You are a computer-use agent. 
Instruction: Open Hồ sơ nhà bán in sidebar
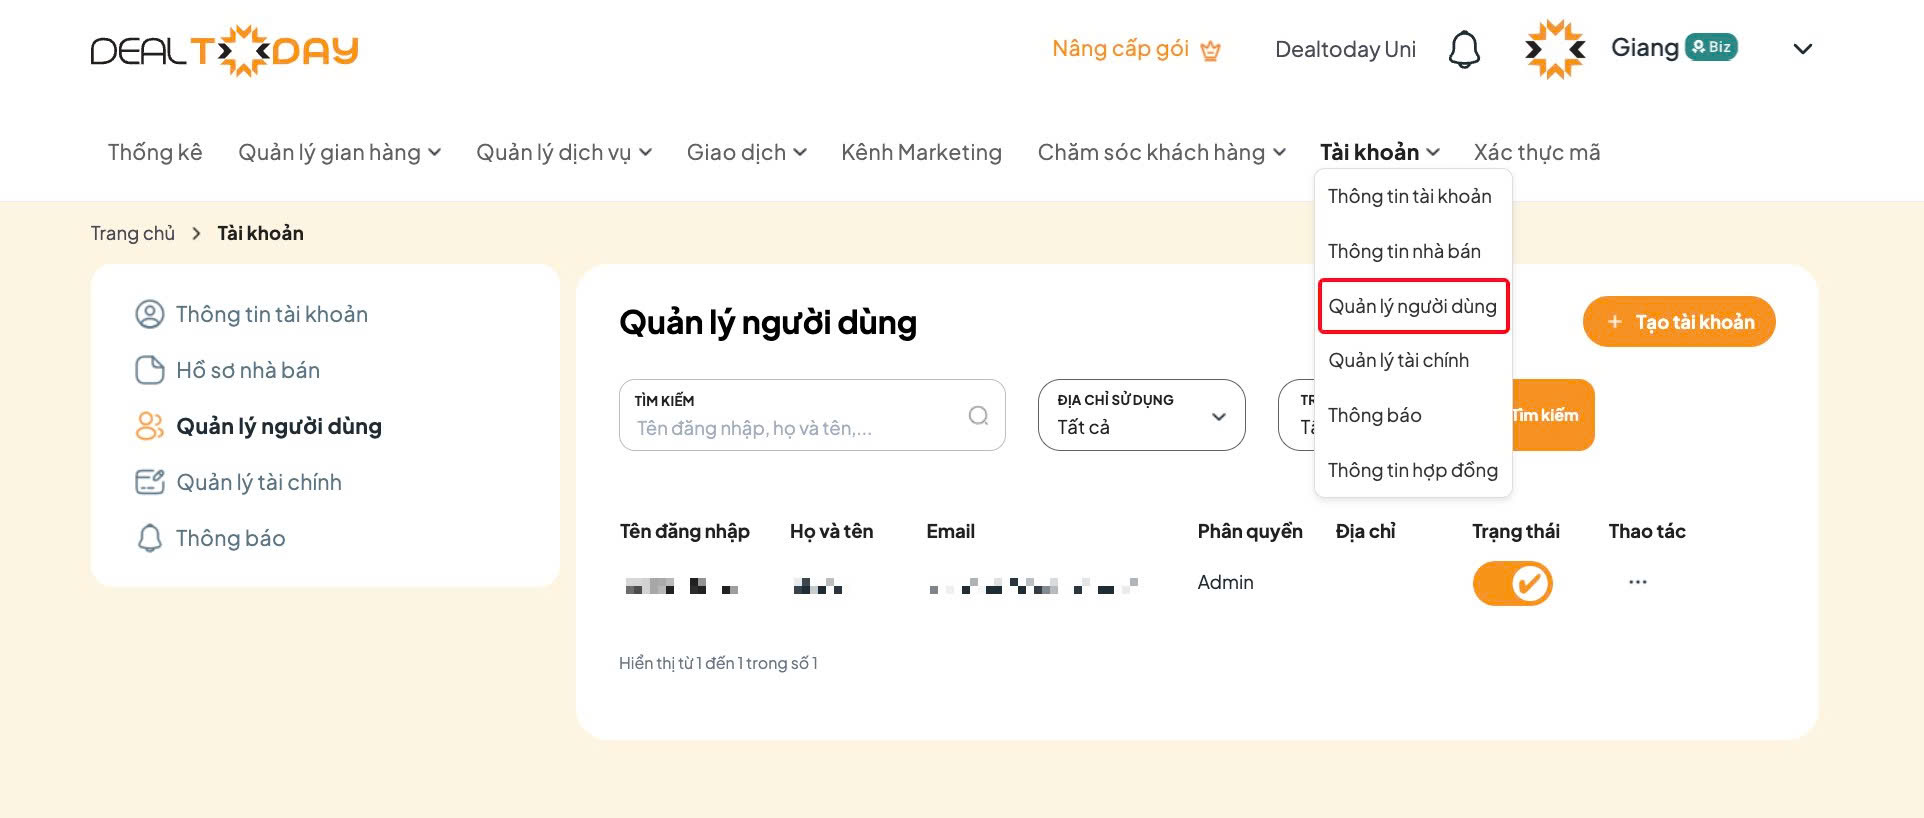tap(247, 370)
